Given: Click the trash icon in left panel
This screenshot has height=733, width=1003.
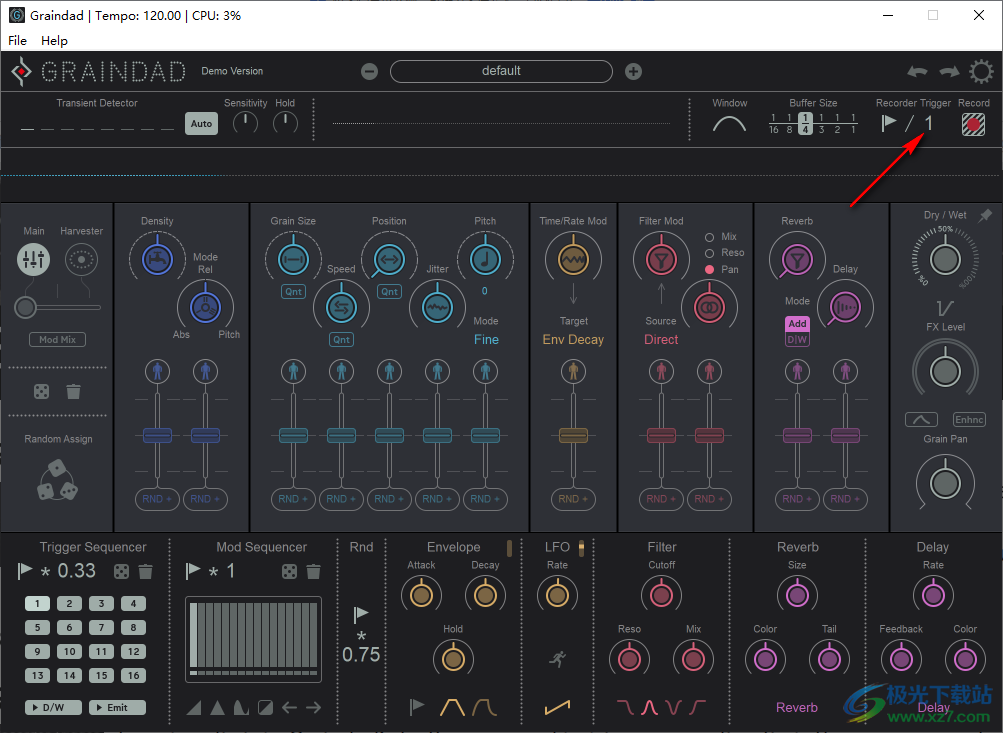Looking at the screenshot, I should [74, 391].
